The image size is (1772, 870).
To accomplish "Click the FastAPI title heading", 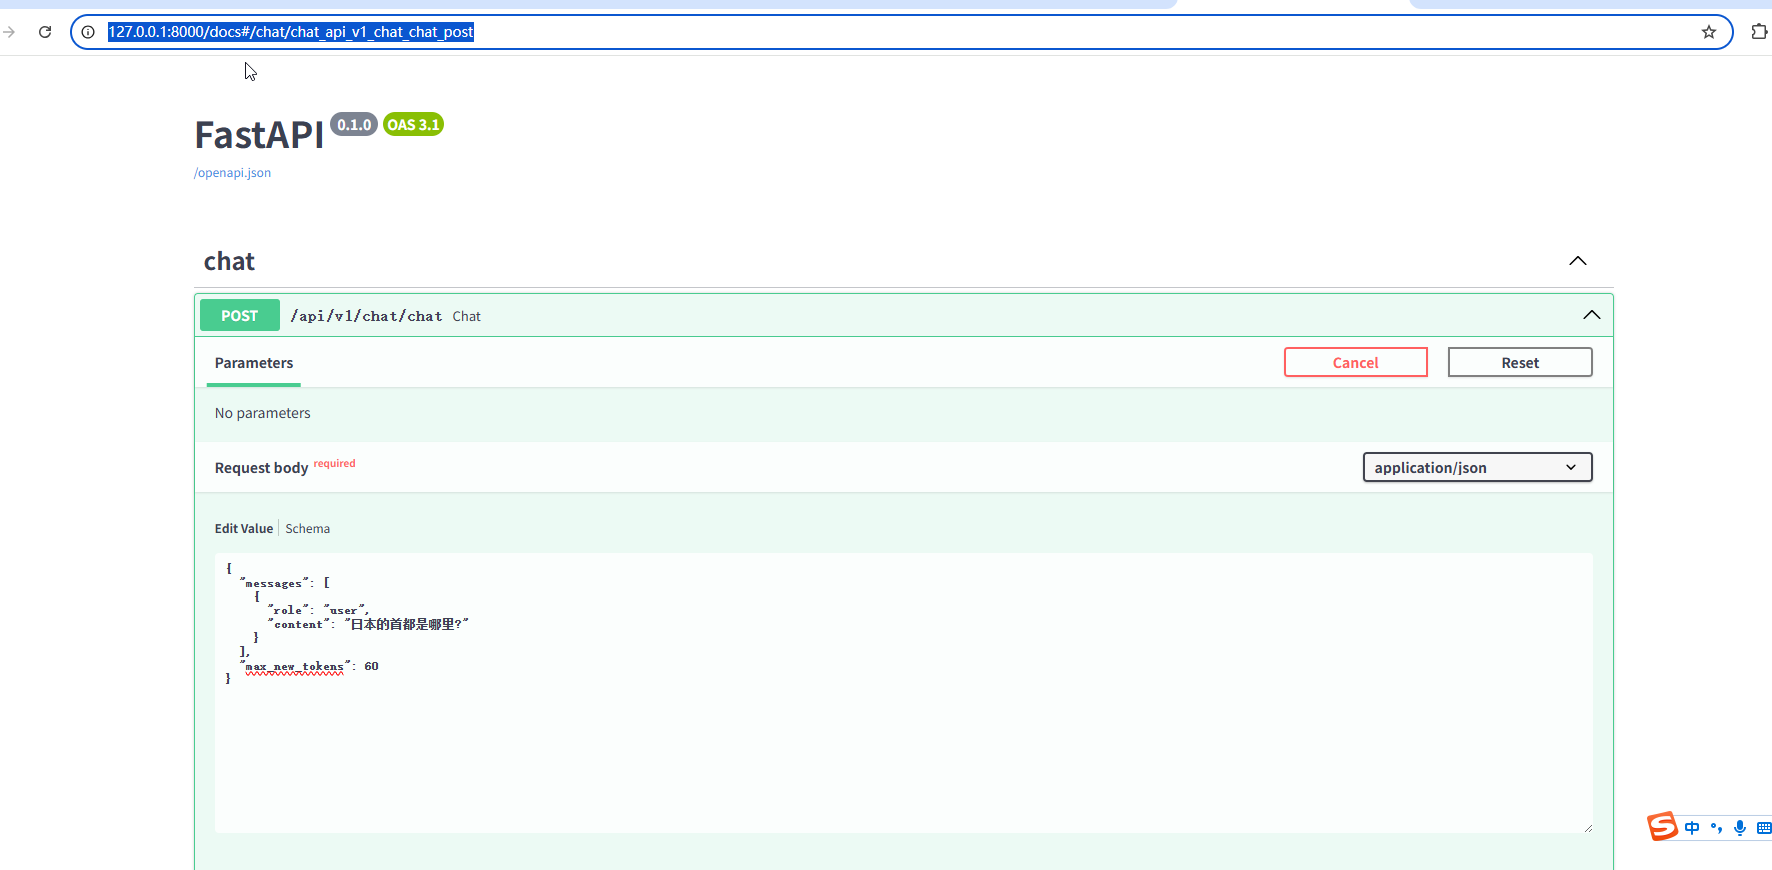I will point(259,135).
